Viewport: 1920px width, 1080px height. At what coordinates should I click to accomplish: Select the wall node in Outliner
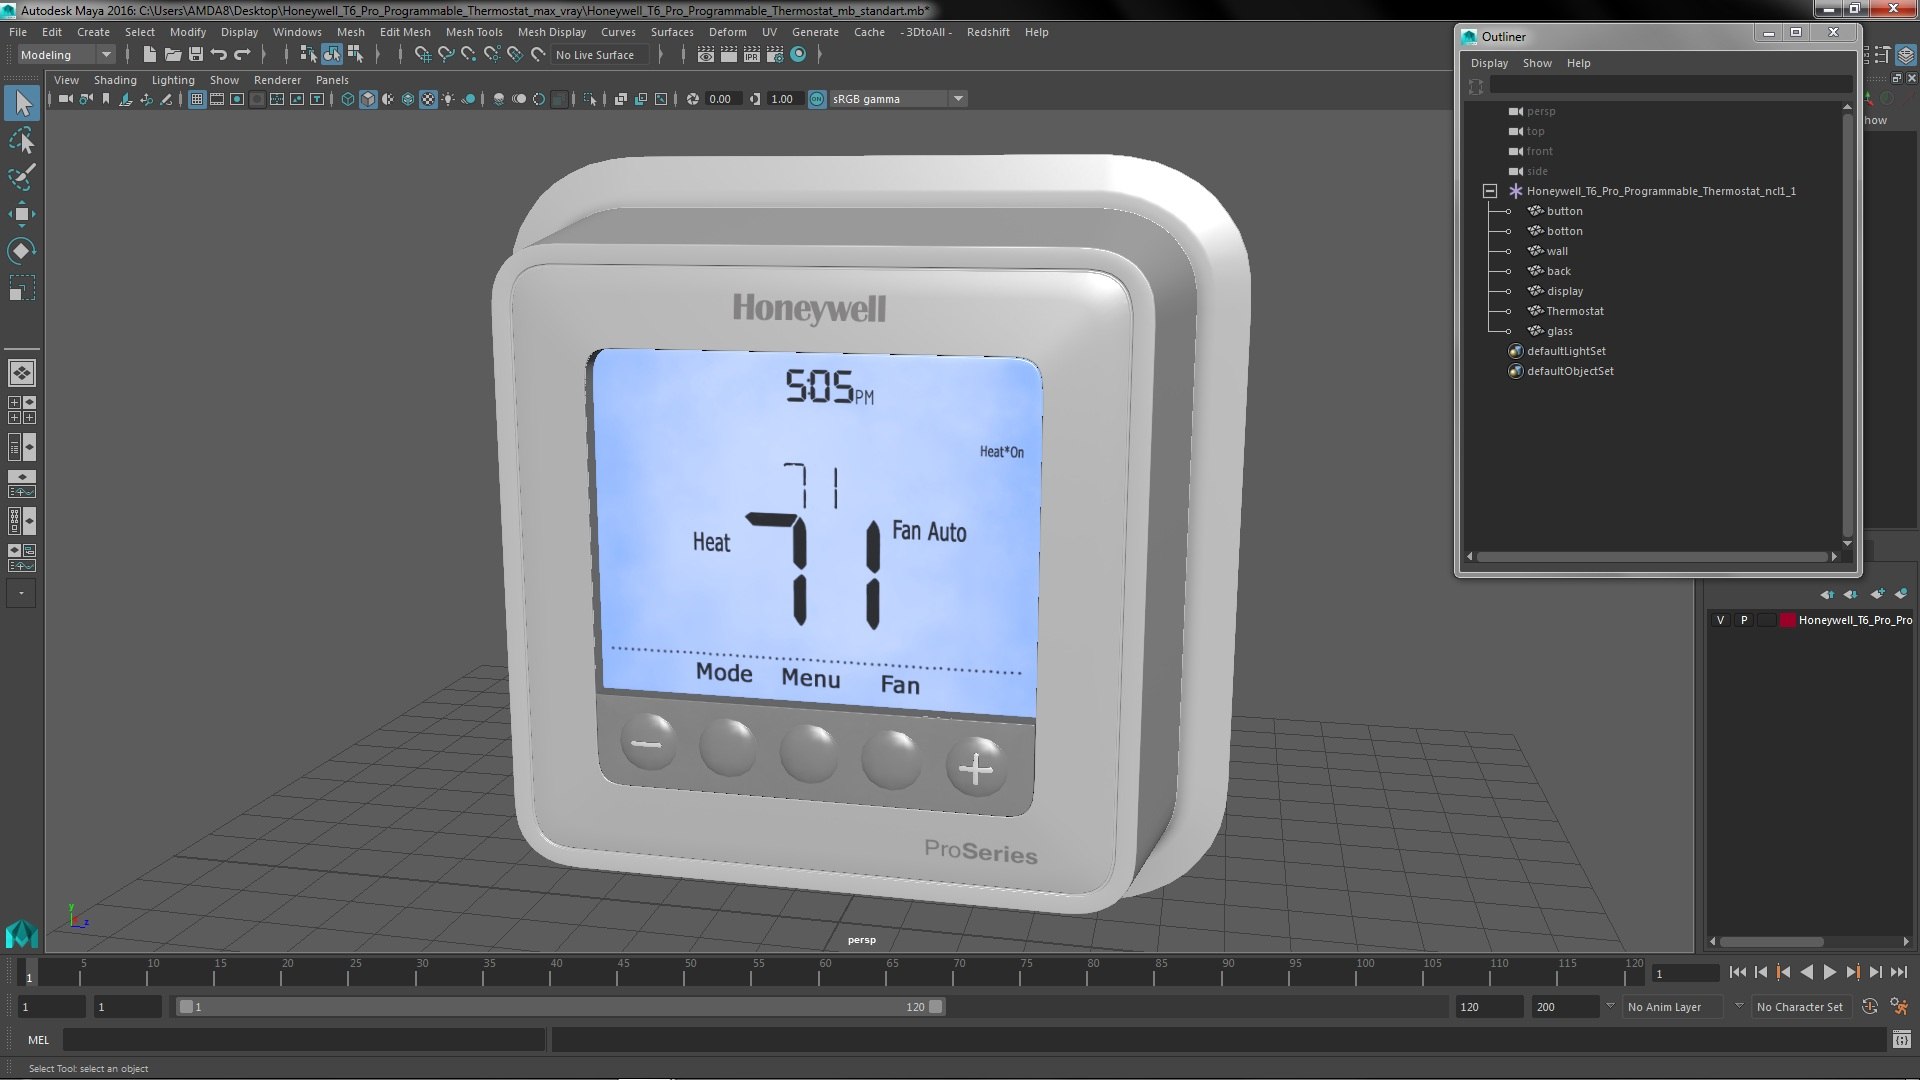coord(1557,251)
